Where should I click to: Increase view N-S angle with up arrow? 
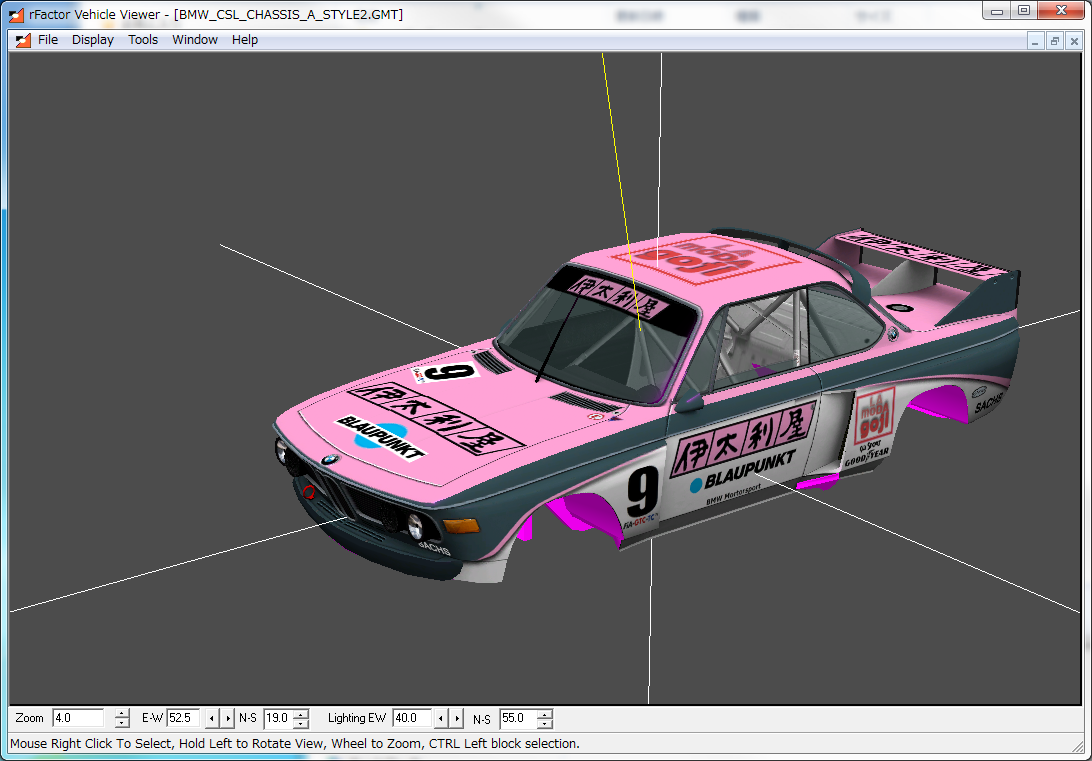301,714
